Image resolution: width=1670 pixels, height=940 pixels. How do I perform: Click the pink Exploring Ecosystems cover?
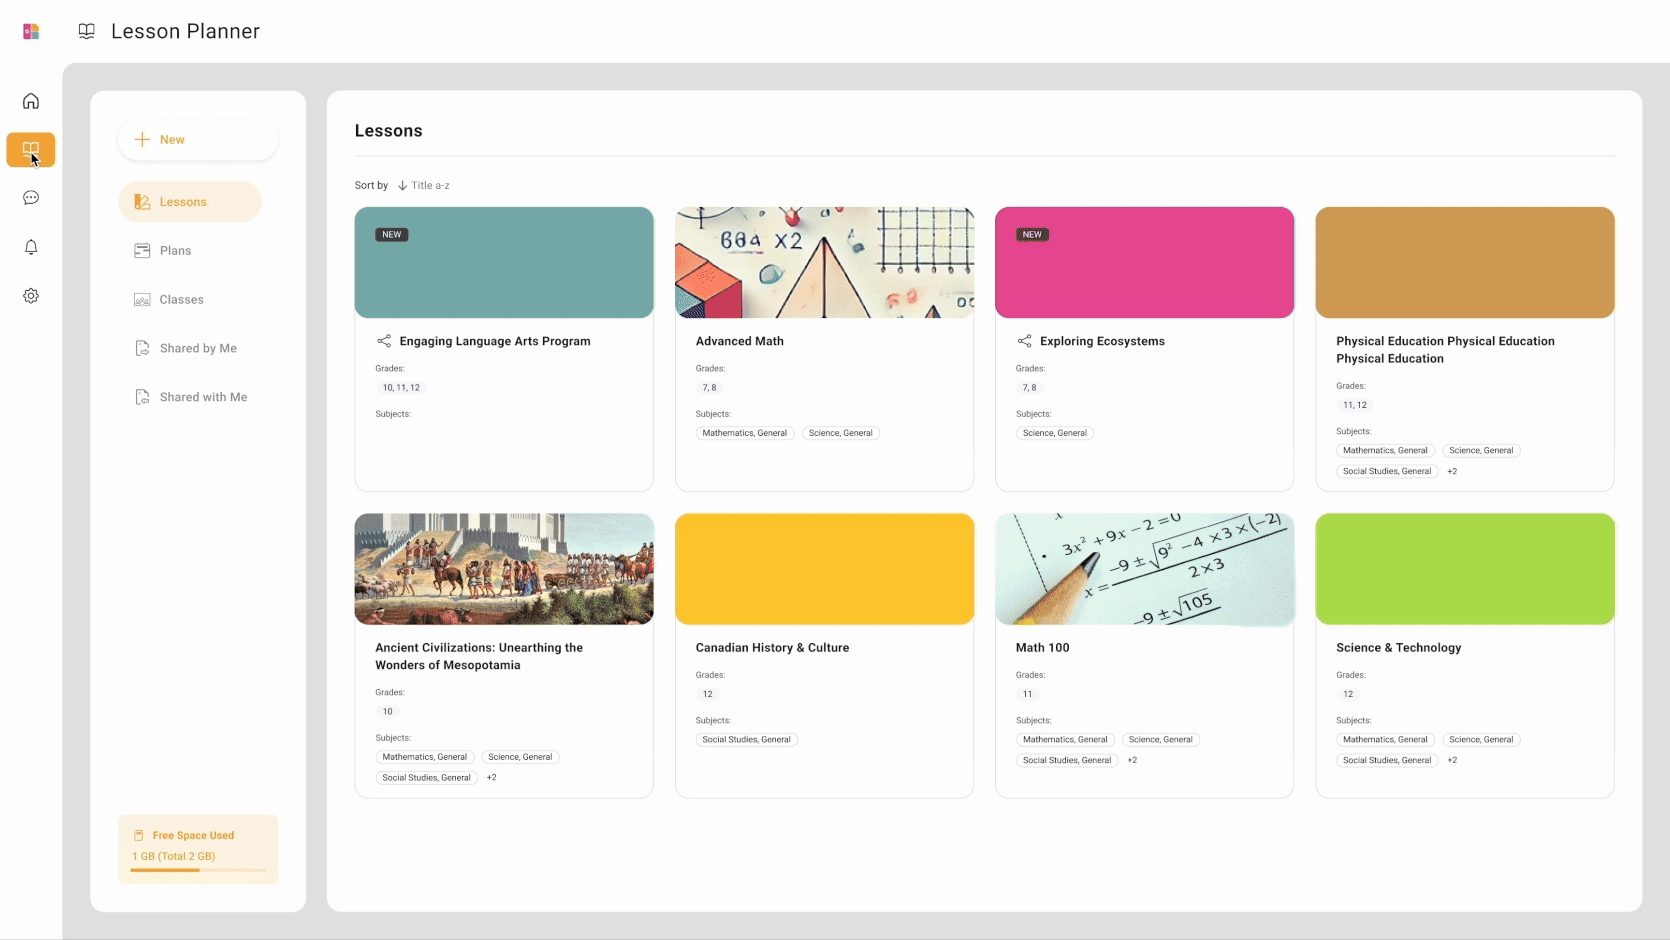point(1144,263)
